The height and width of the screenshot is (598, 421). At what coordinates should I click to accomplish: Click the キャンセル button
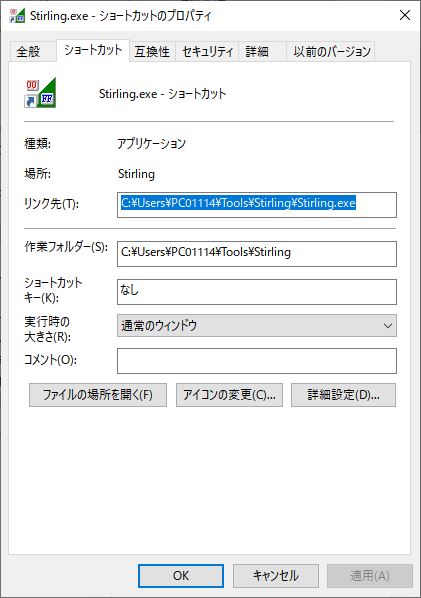(x=276, y=575)
